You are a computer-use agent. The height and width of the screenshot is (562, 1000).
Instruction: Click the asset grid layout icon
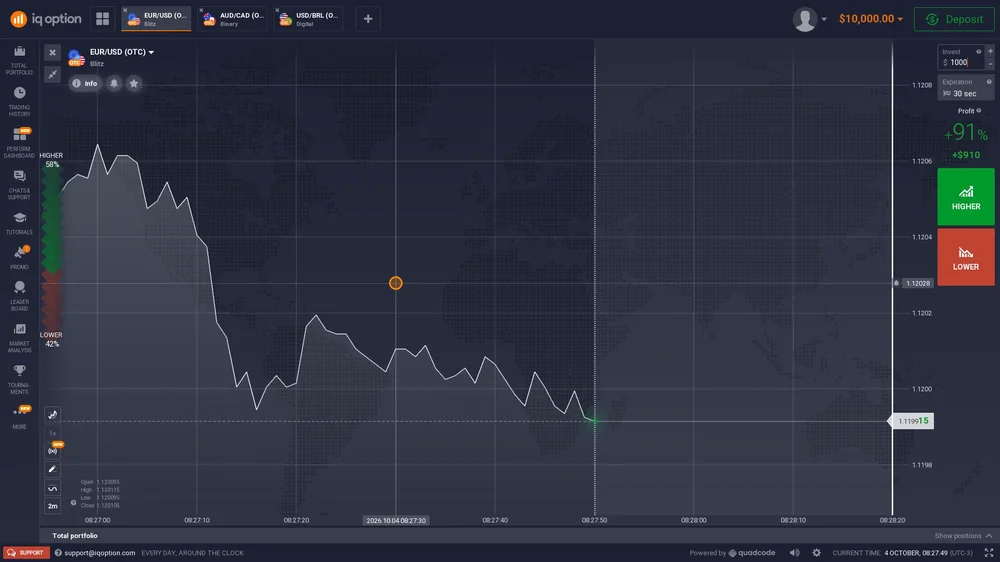(103, 18)
